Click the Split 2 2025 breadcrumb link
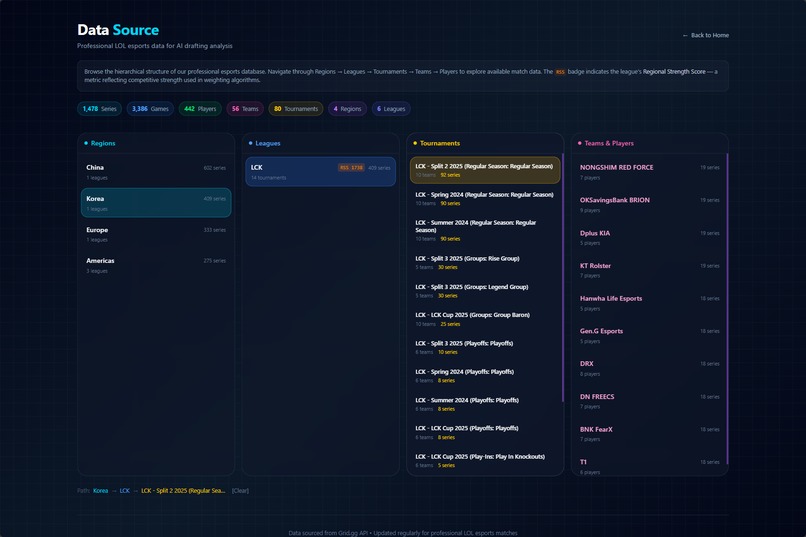Screen dimensions: 806x537 click(183, 491)
